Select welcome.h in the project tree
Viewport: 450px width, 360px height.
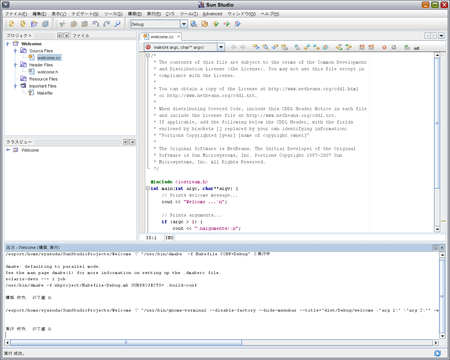48,72
